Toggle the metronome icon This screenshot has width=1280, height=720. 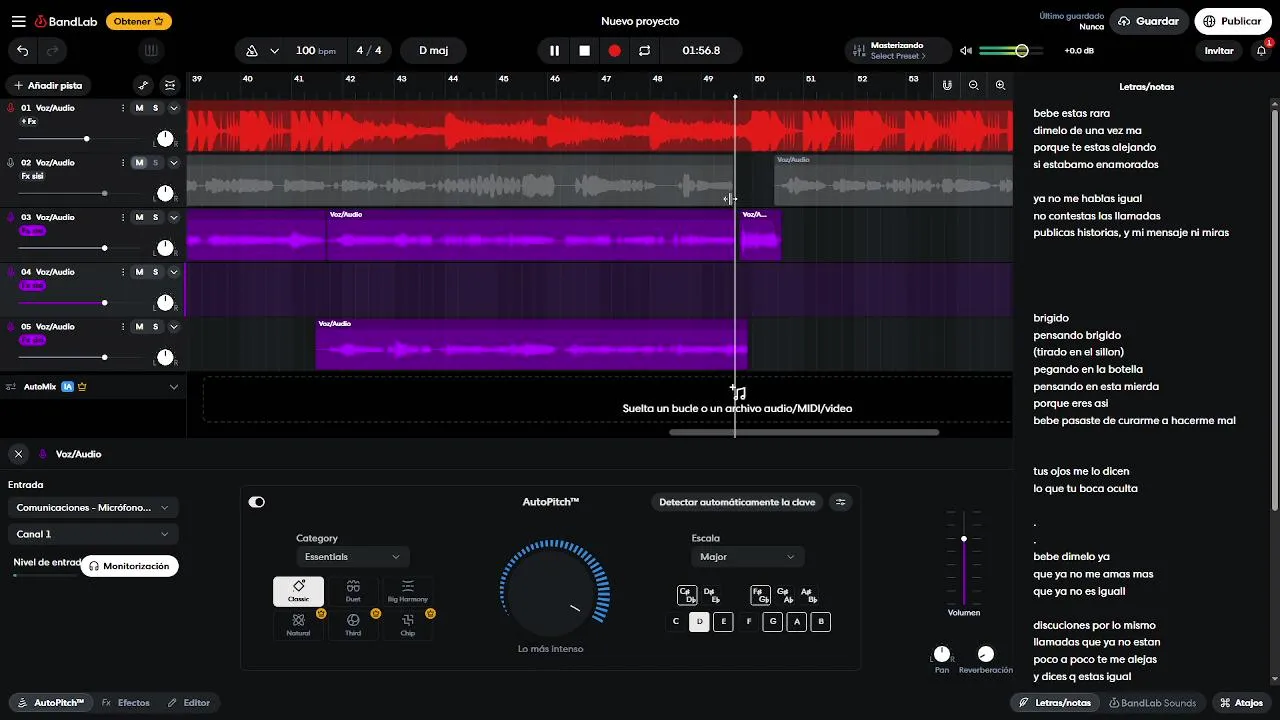tap(252, 50)
